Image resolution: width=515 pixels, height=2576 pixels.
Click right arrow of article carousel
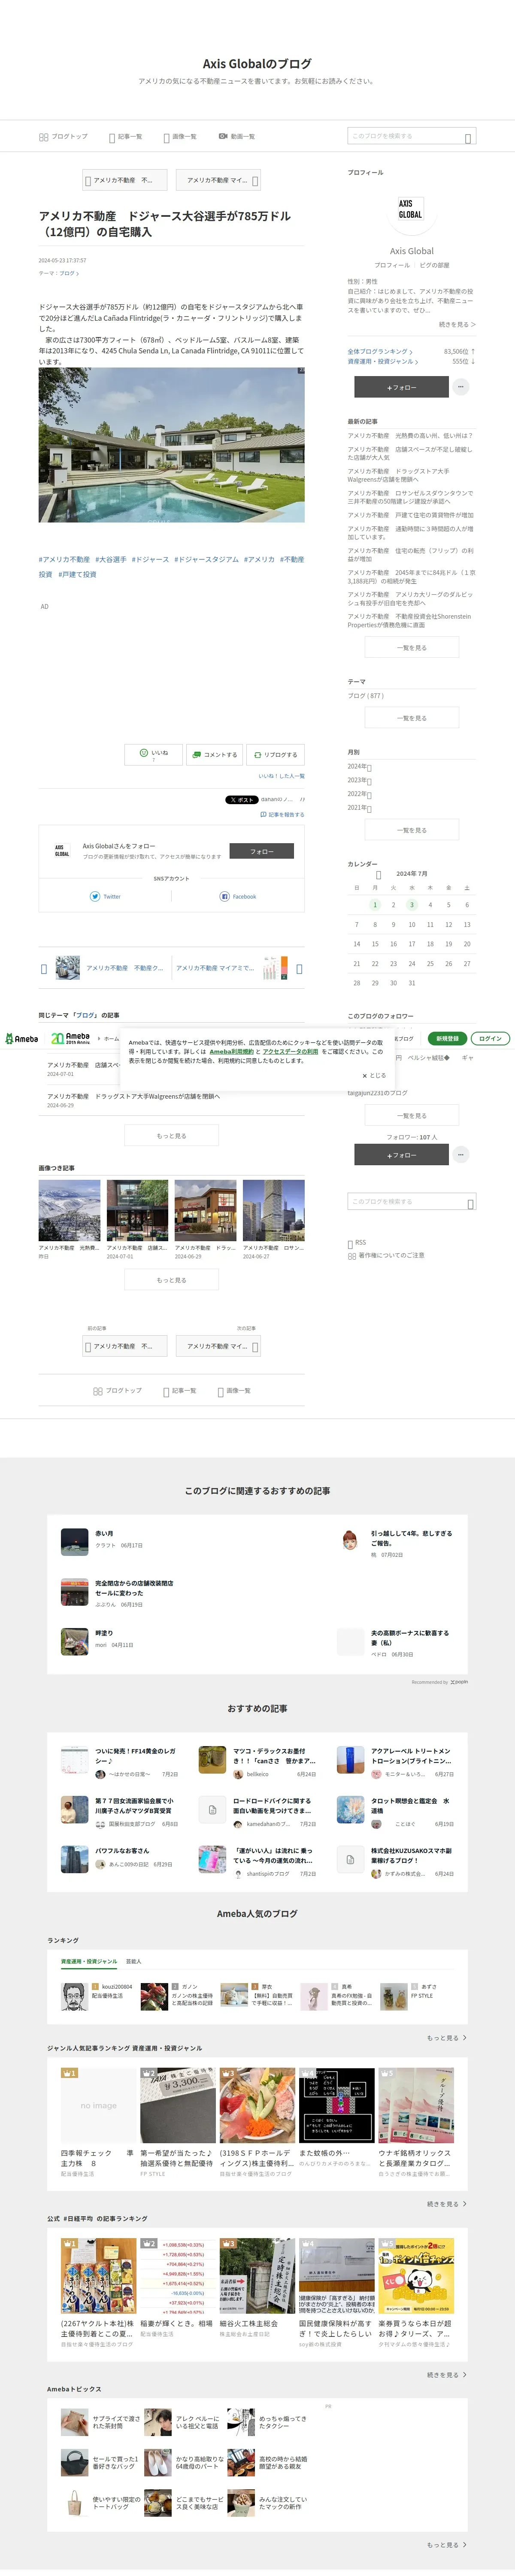(x=299, y=968)
